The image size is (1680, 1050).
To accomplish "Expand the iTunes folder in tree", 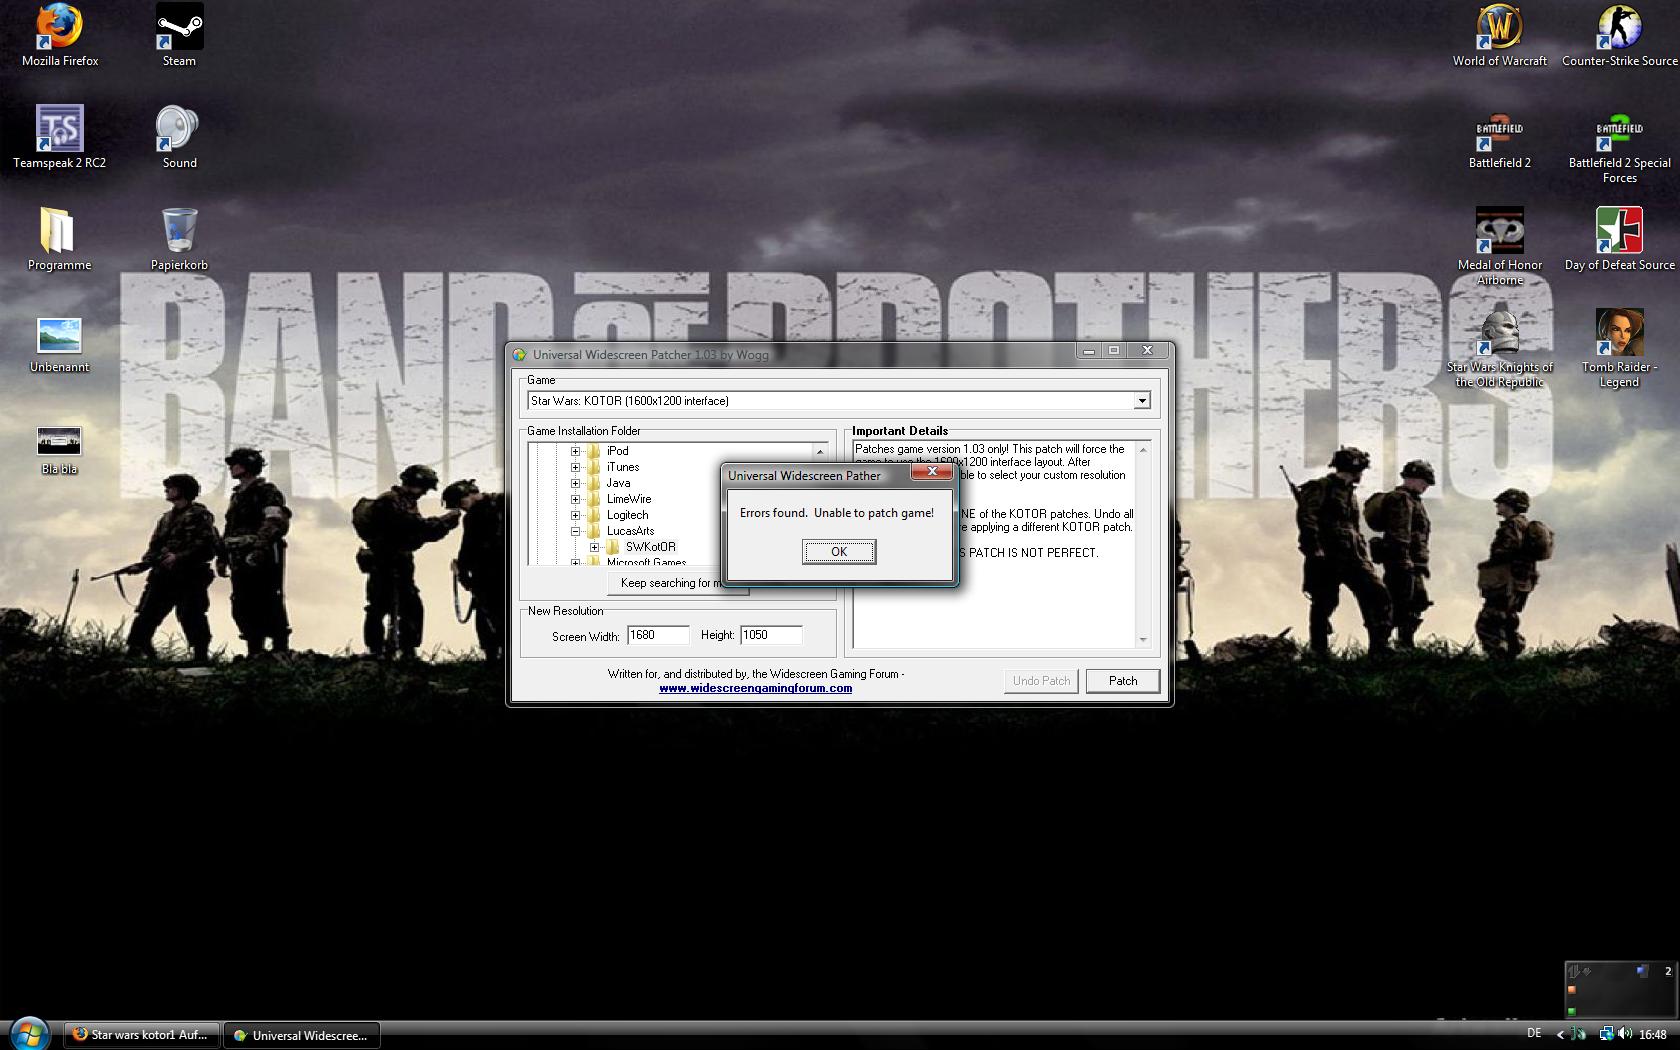I will (576, 467).
